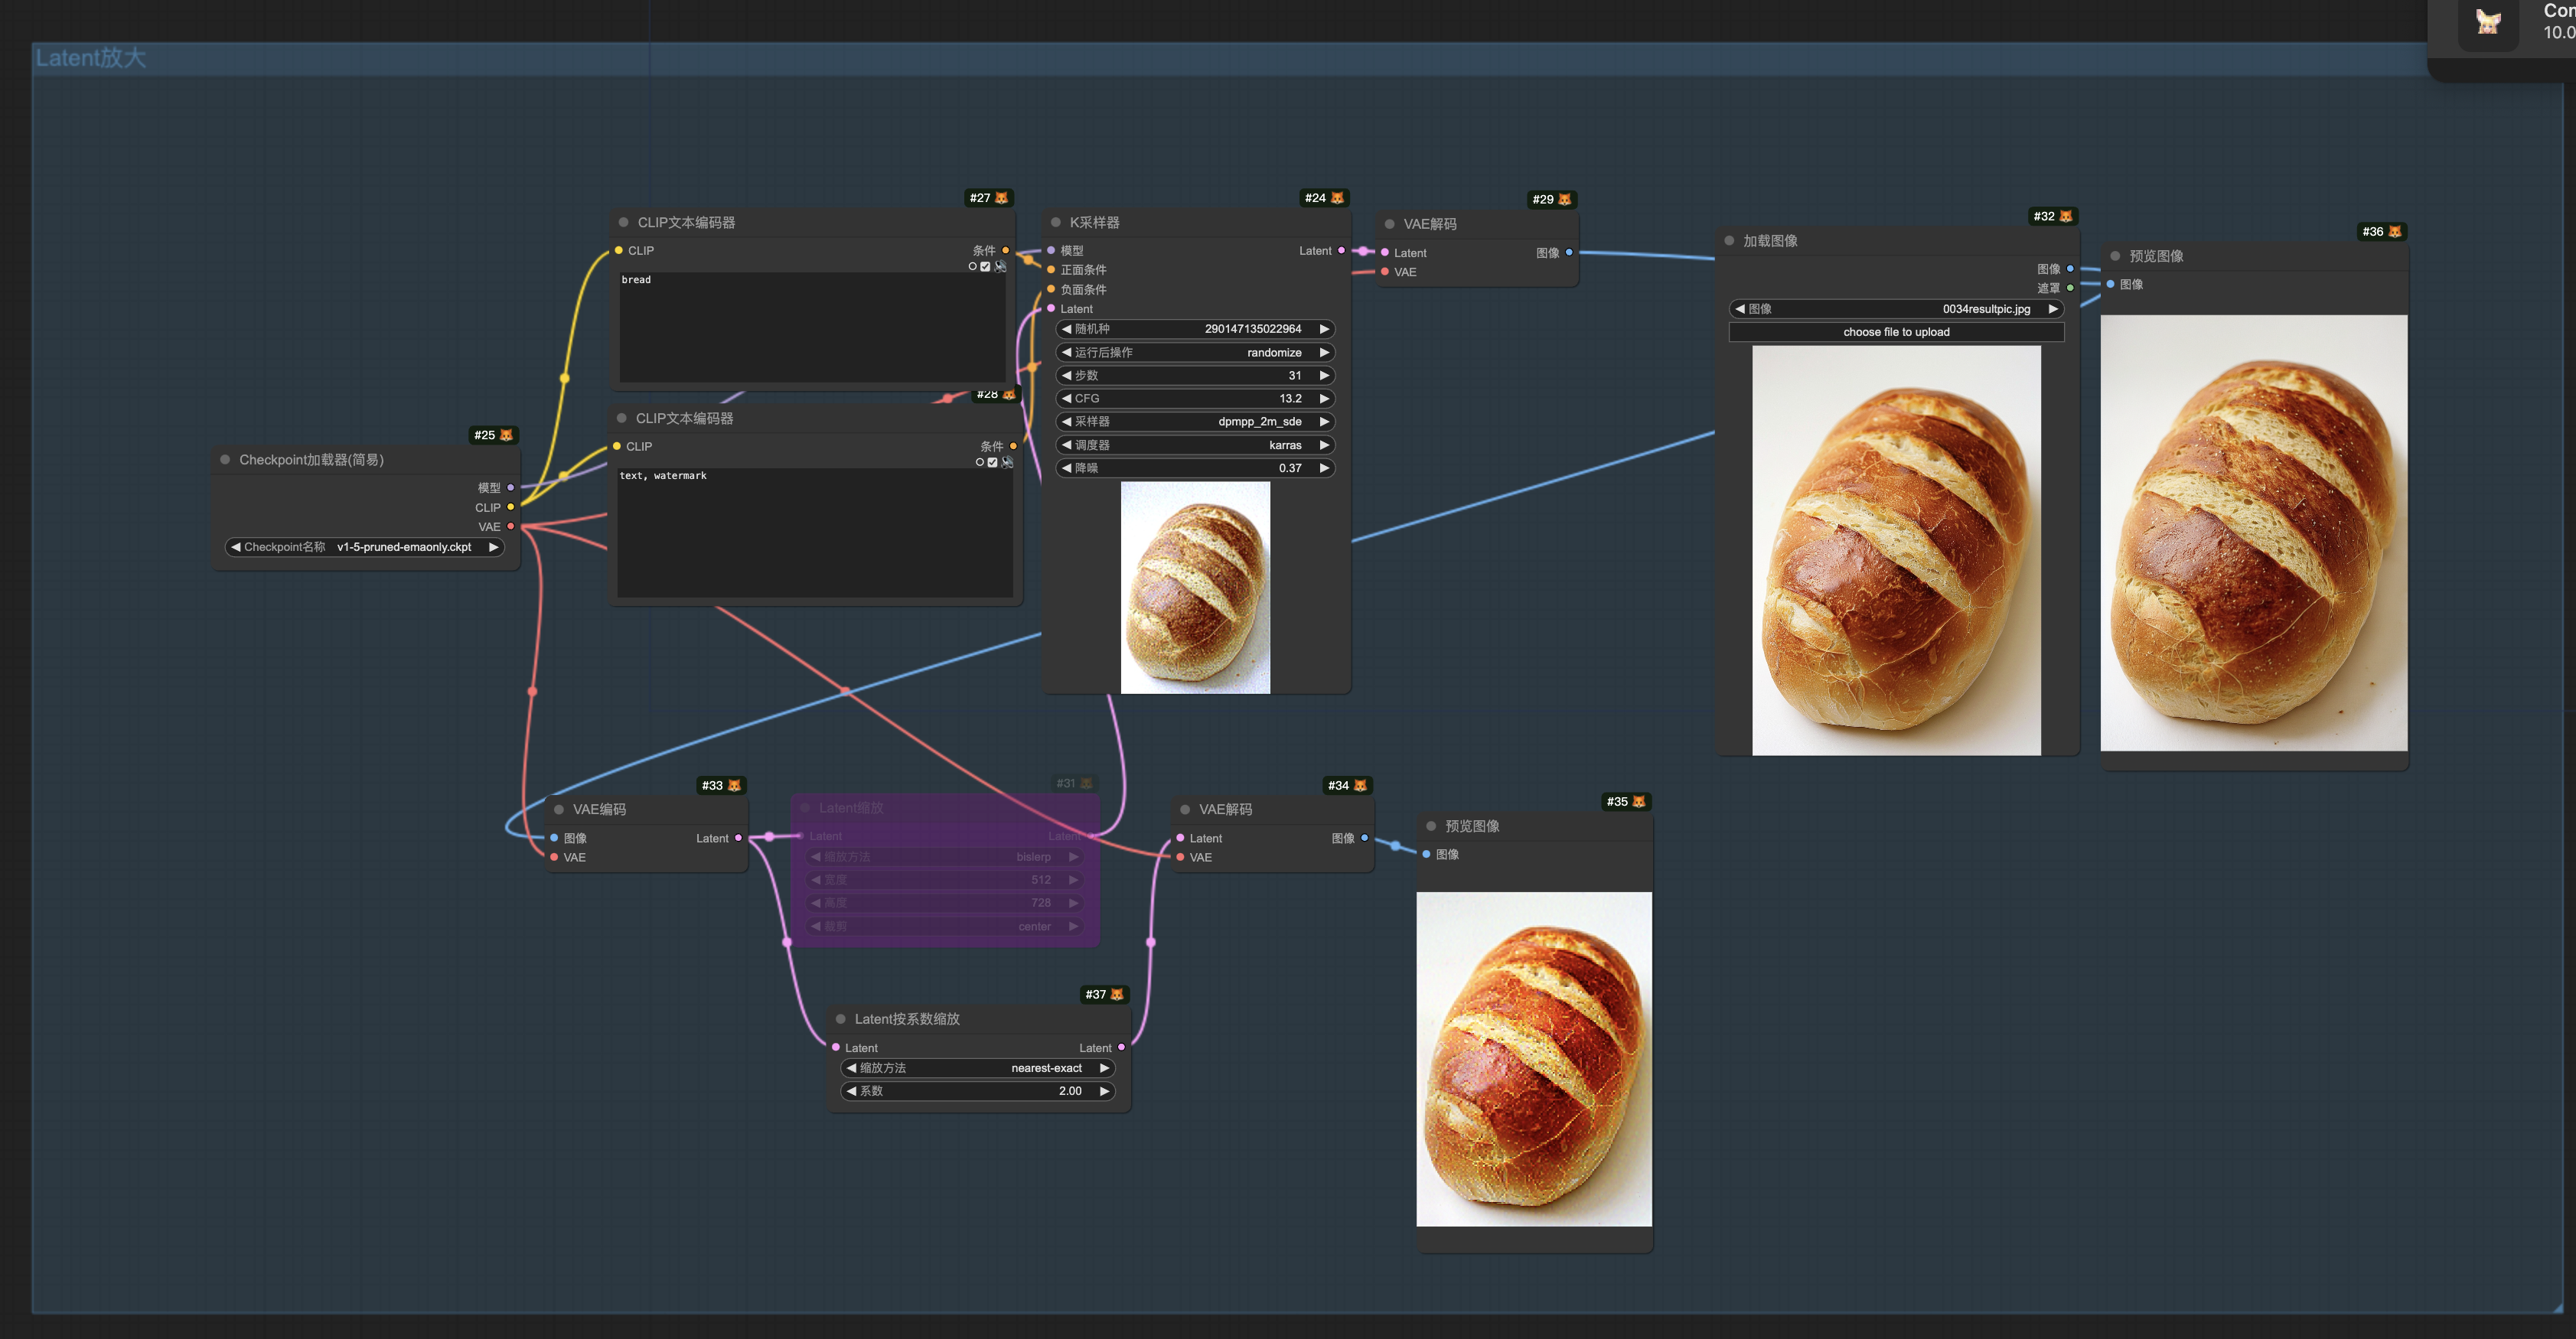Click speaker icon in bread CLIP encoder
This screenshot has width=2576, height=1339.
click(1000, 266)
